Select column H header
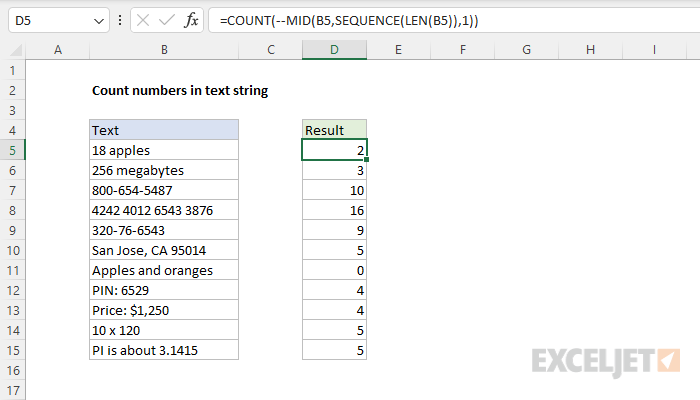This screenshot has width=700, height=400. point(590,50)
